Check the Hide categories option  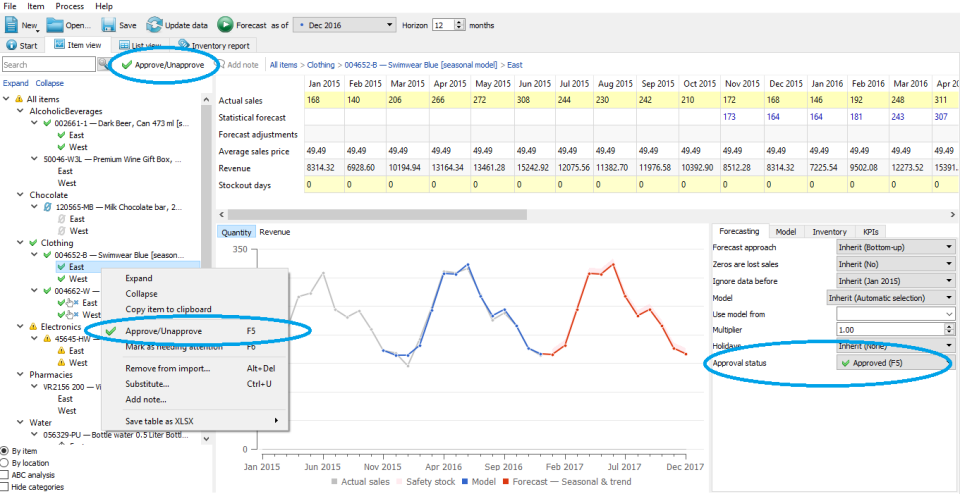pyautogui.click(x=5, y=487)
